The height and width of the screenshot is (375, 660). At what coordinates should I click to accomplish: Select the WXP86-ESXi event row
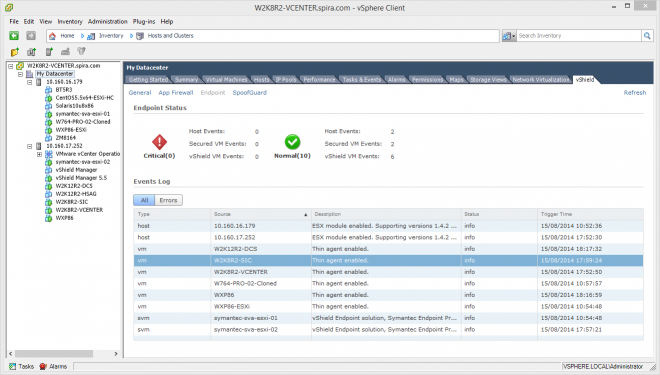tap(388, 306)
